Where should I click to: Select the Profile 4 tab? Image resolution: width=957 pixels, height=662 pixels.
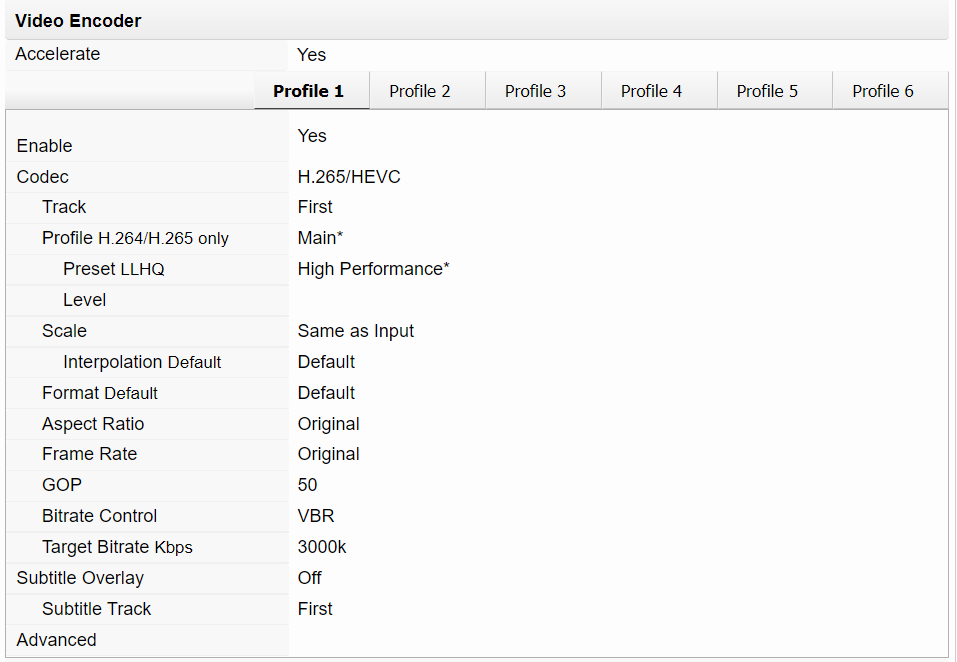(651, 91)
